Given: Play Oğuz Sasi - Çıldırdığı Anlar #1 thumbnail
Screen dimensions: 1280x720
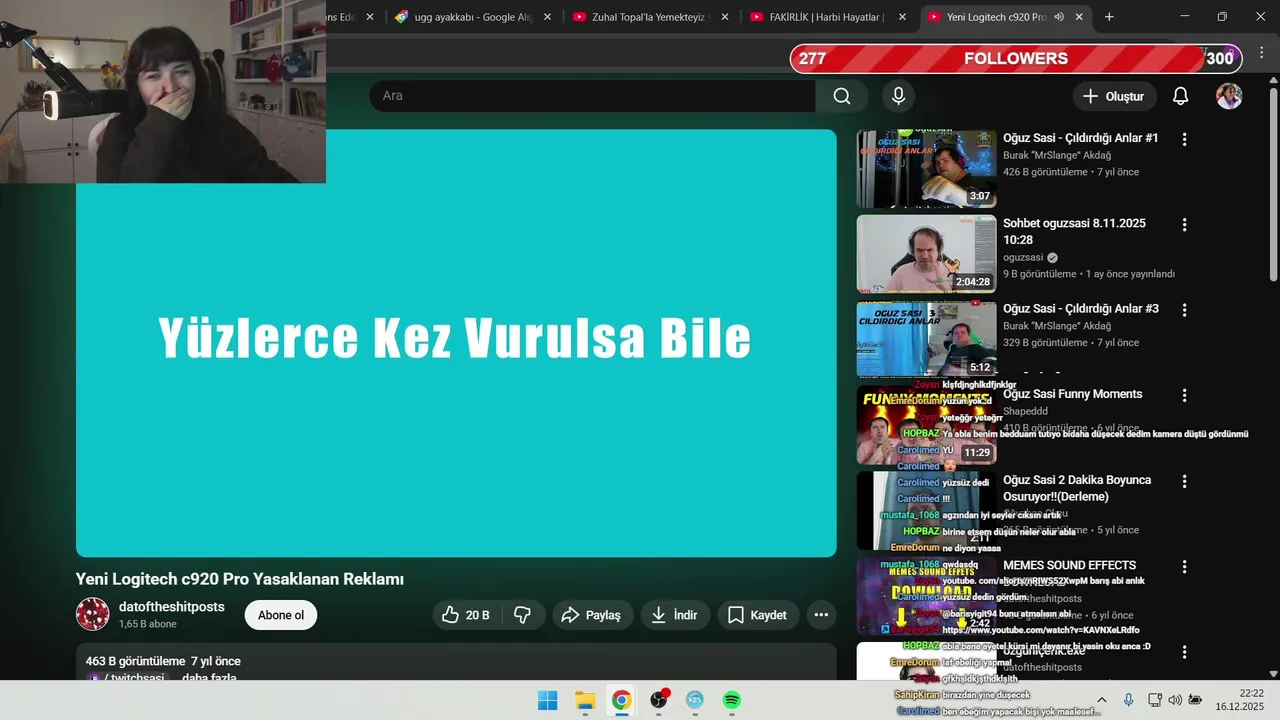Looking at the screenshot, I should [x=926, y=169].
